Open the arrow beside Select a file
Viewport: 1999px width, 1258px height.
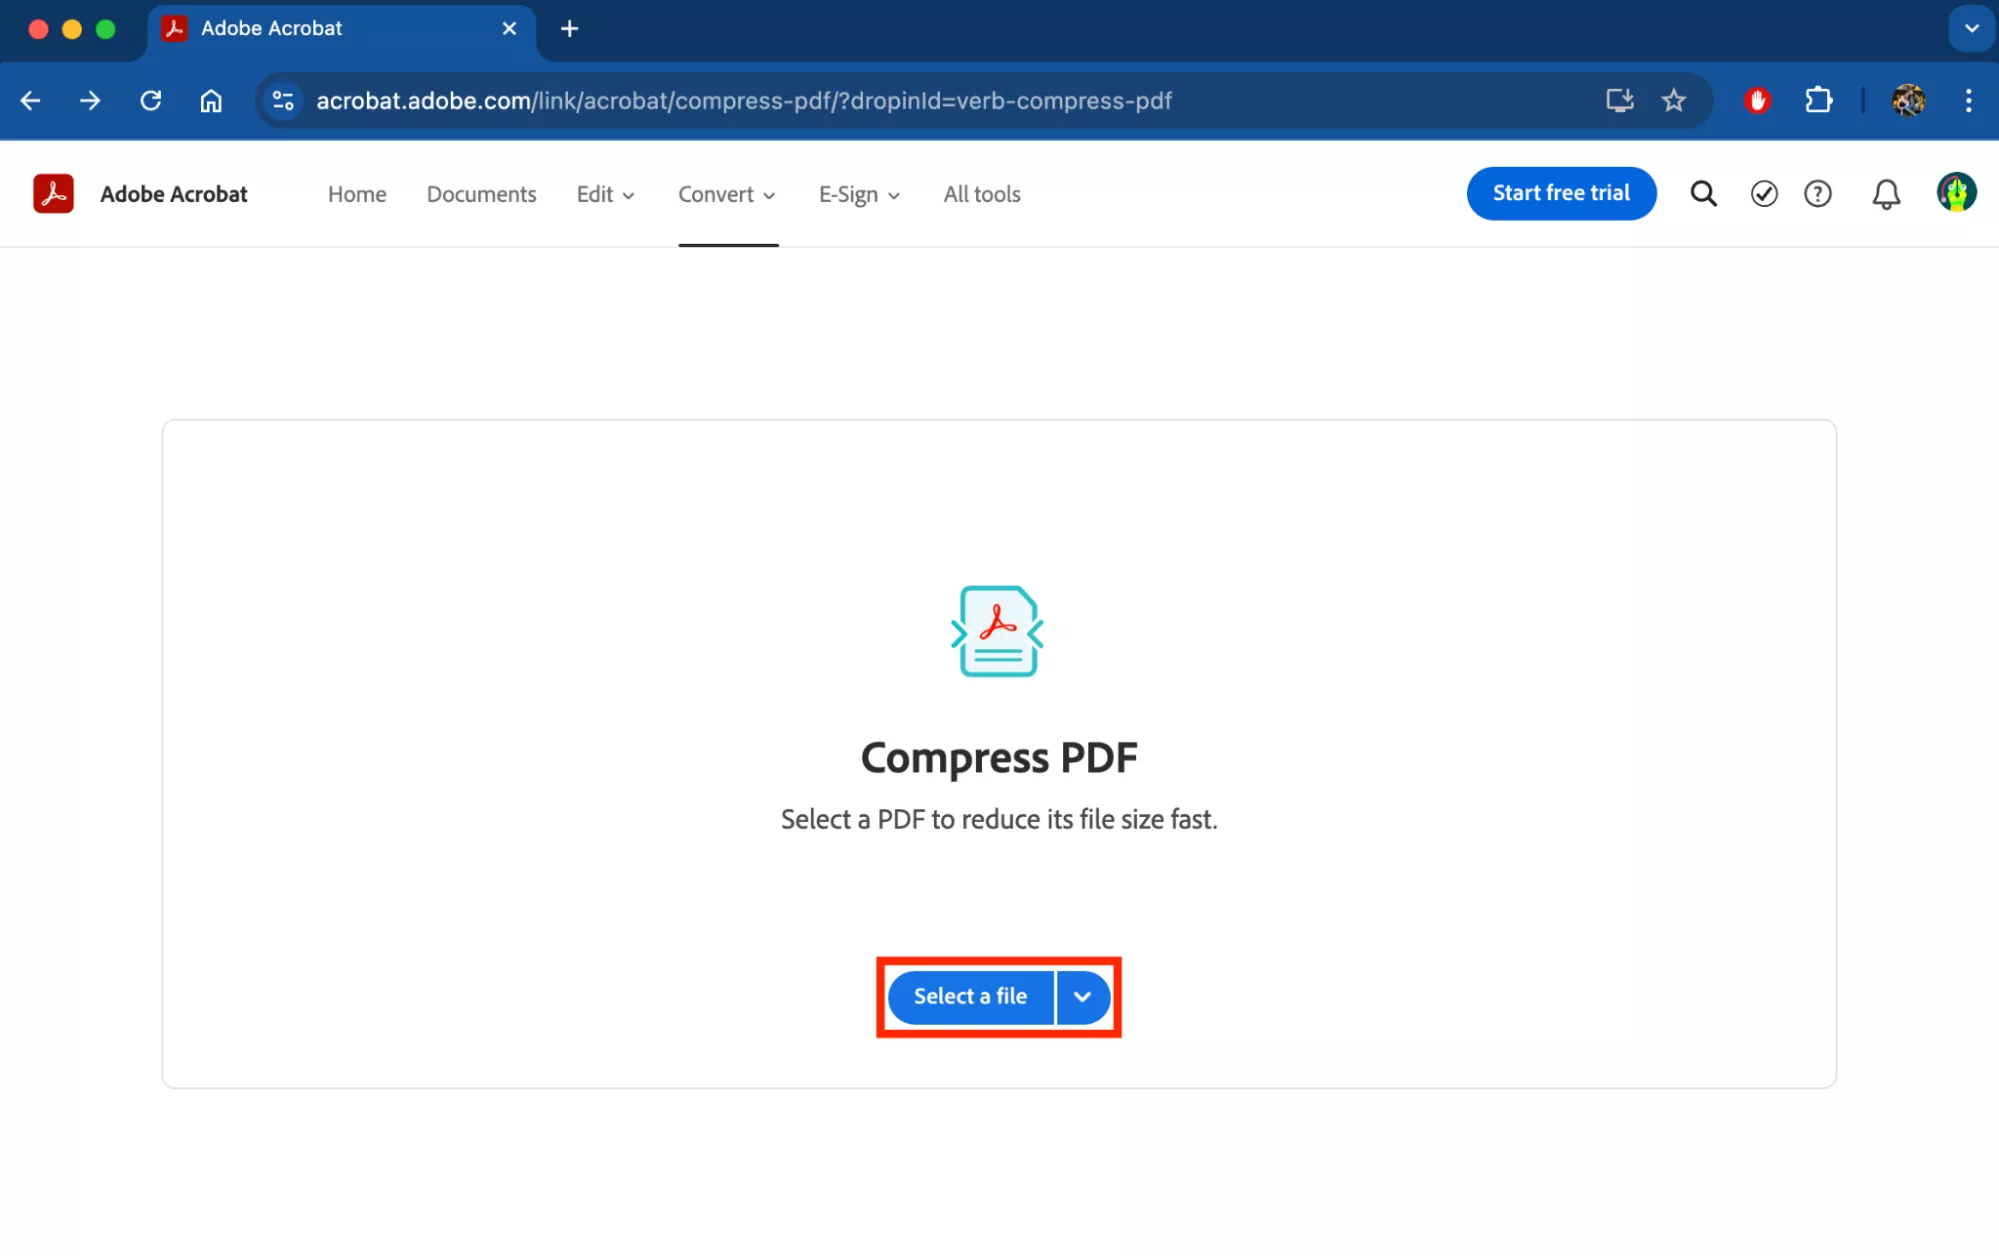[1082, 997]
